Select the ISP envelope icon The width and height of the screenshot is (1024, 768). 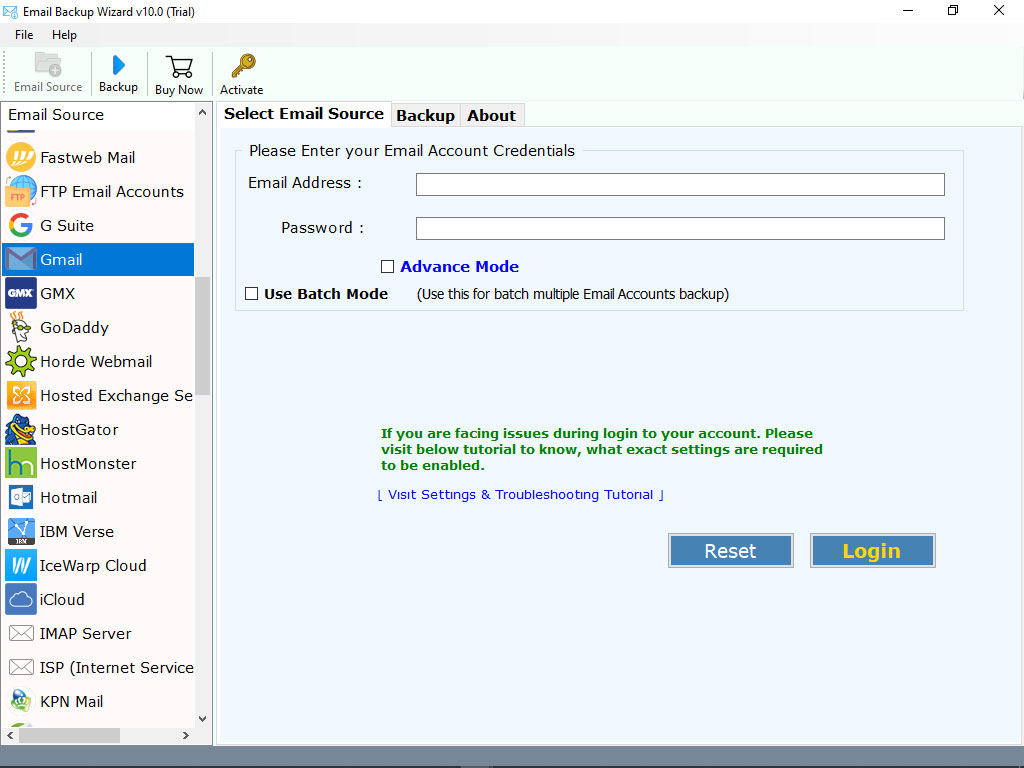click(21, 667)
